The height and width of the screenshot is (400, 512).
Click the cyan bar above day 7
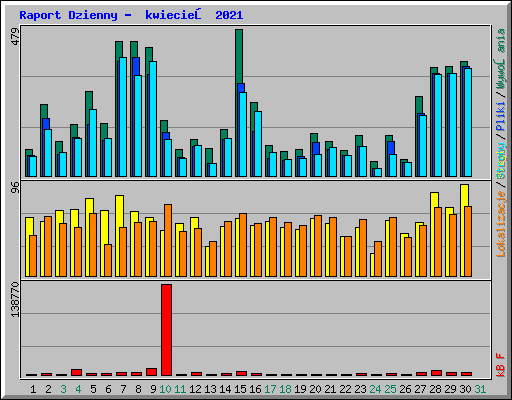point(123,117)
